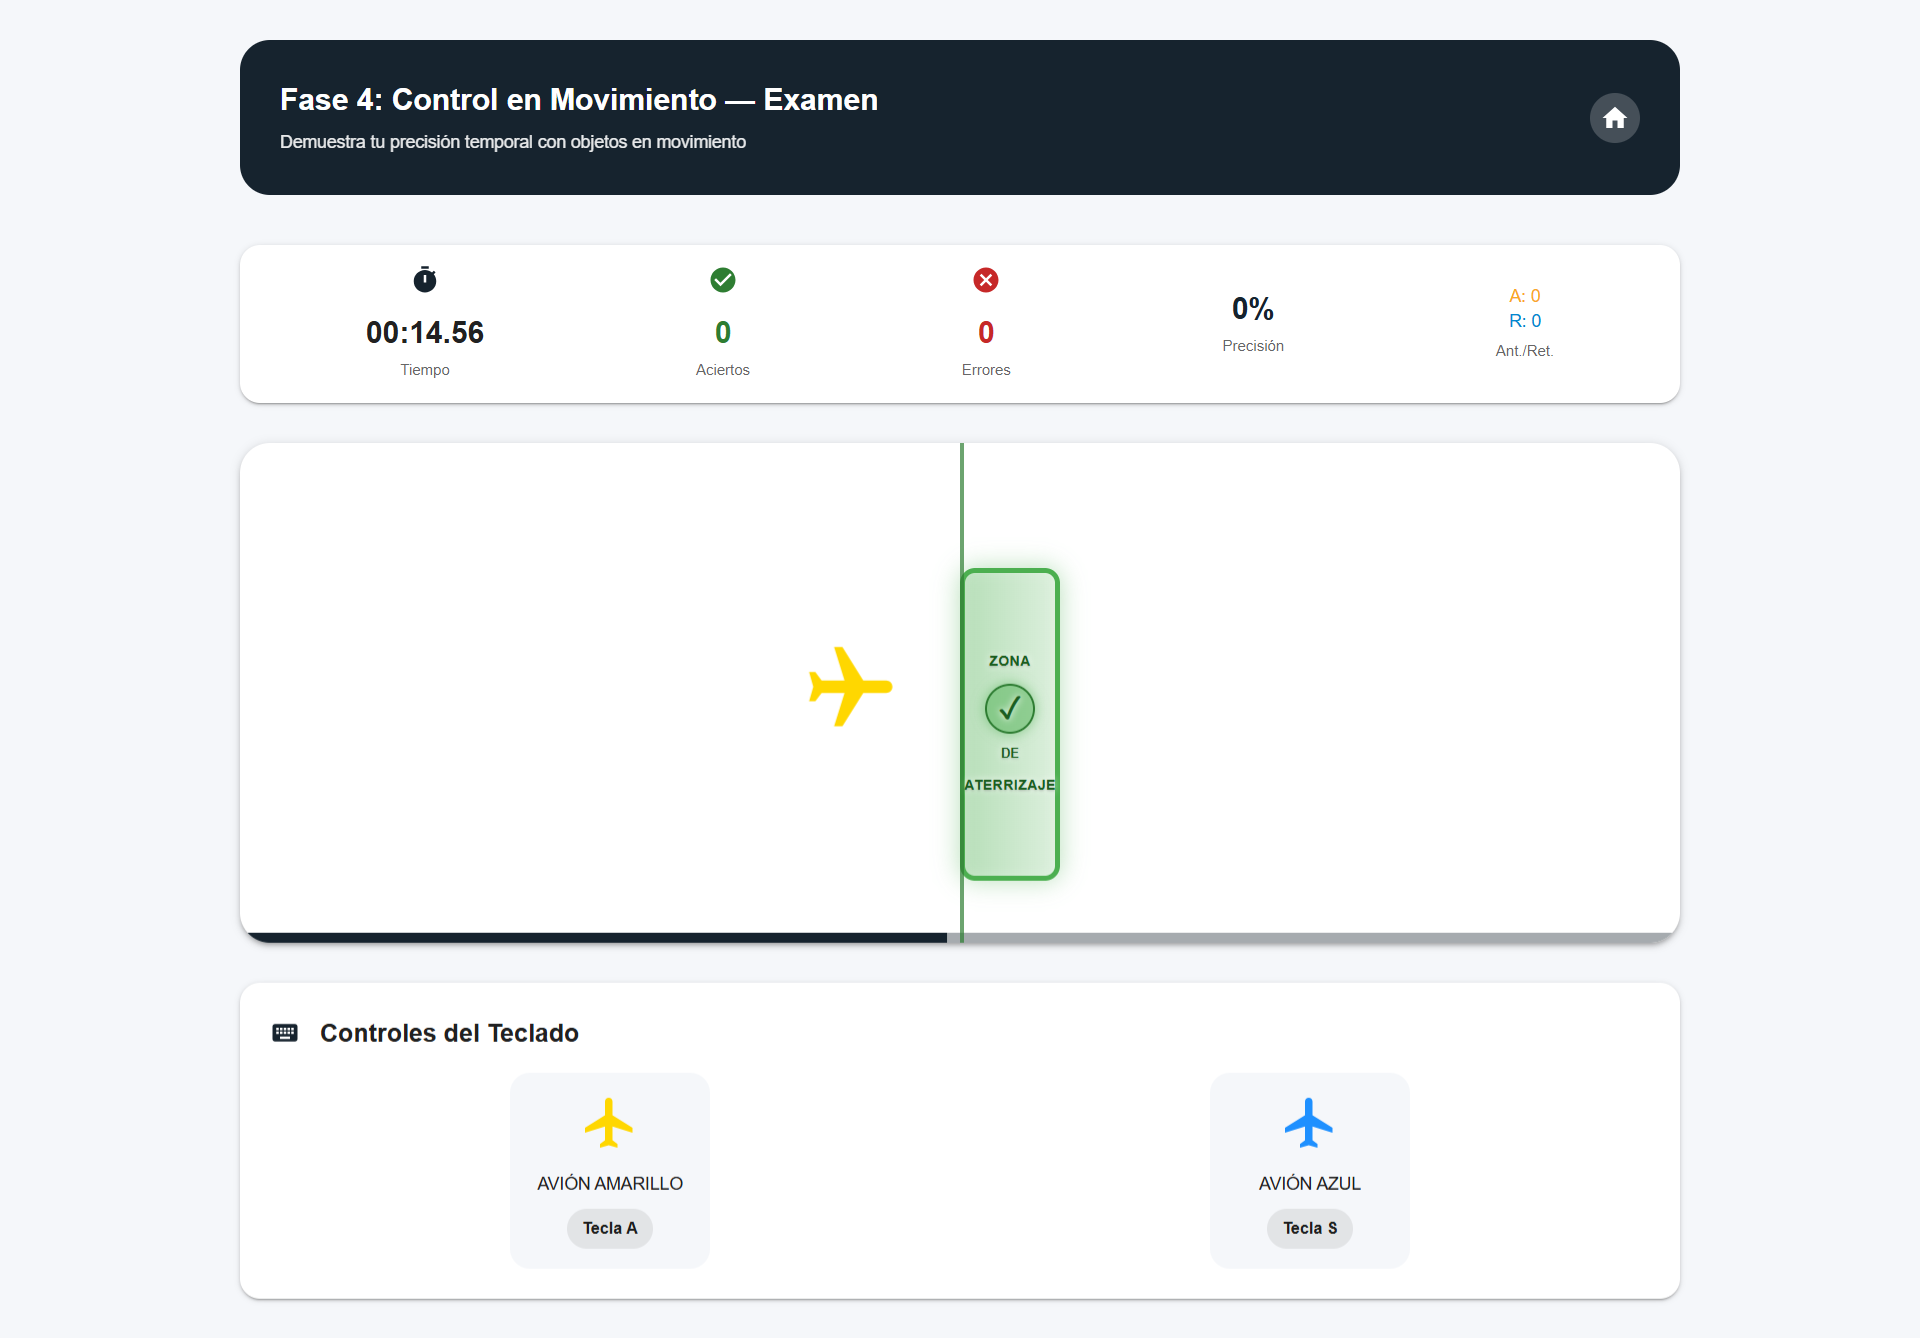This screenshot has width=1920, height=1338.
Task: Click the keyboard icon next to Controles del Teclado
Action: [285, 1032]
